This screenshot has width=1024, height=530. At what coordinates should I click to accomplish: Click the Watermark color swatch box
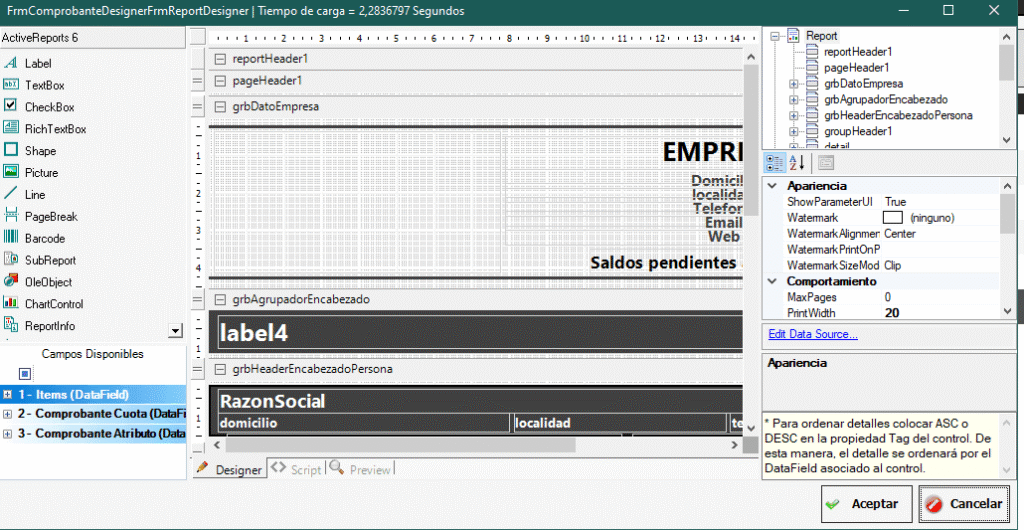[893, 218]
